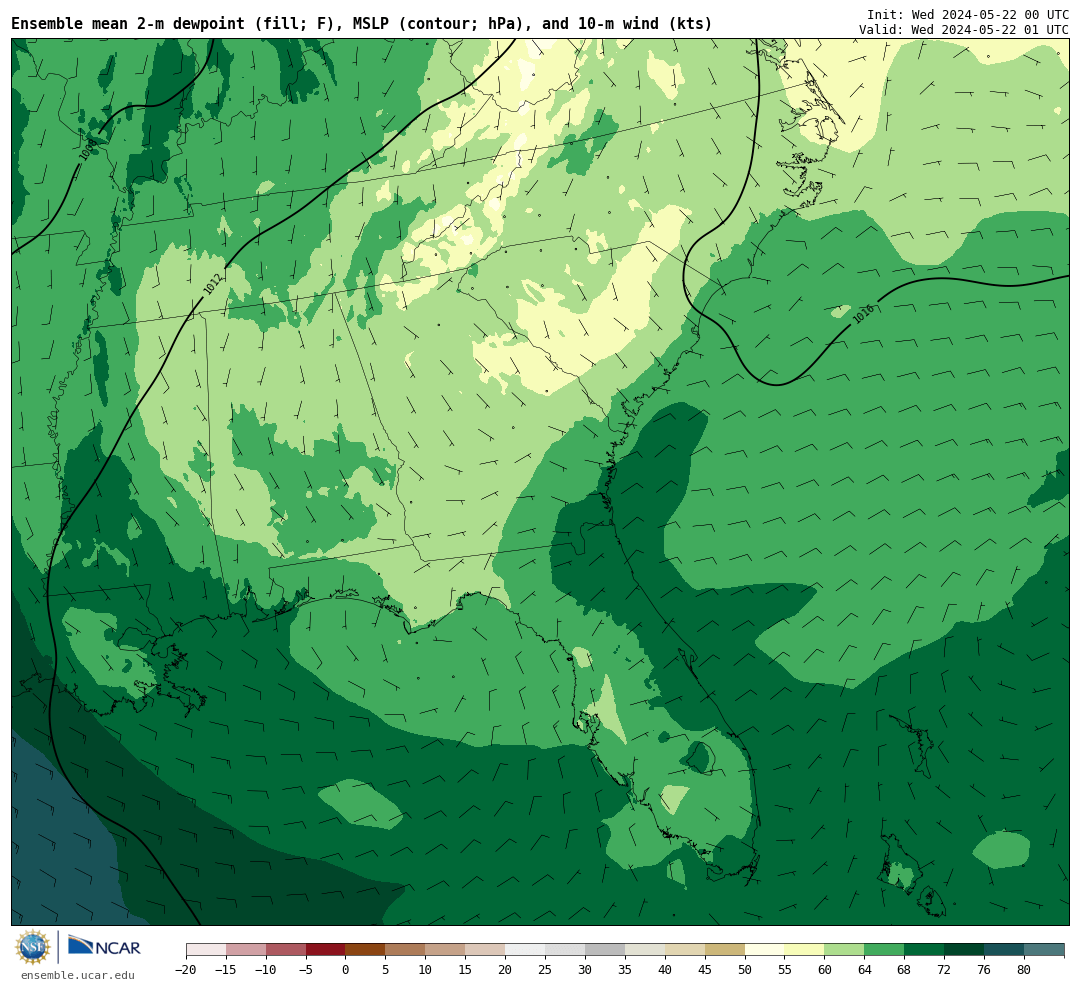Select the medium green 64 to 68 swatch
Image resolution: width=1080 pixels, height=988 pixels.
(x=884, y=950)
